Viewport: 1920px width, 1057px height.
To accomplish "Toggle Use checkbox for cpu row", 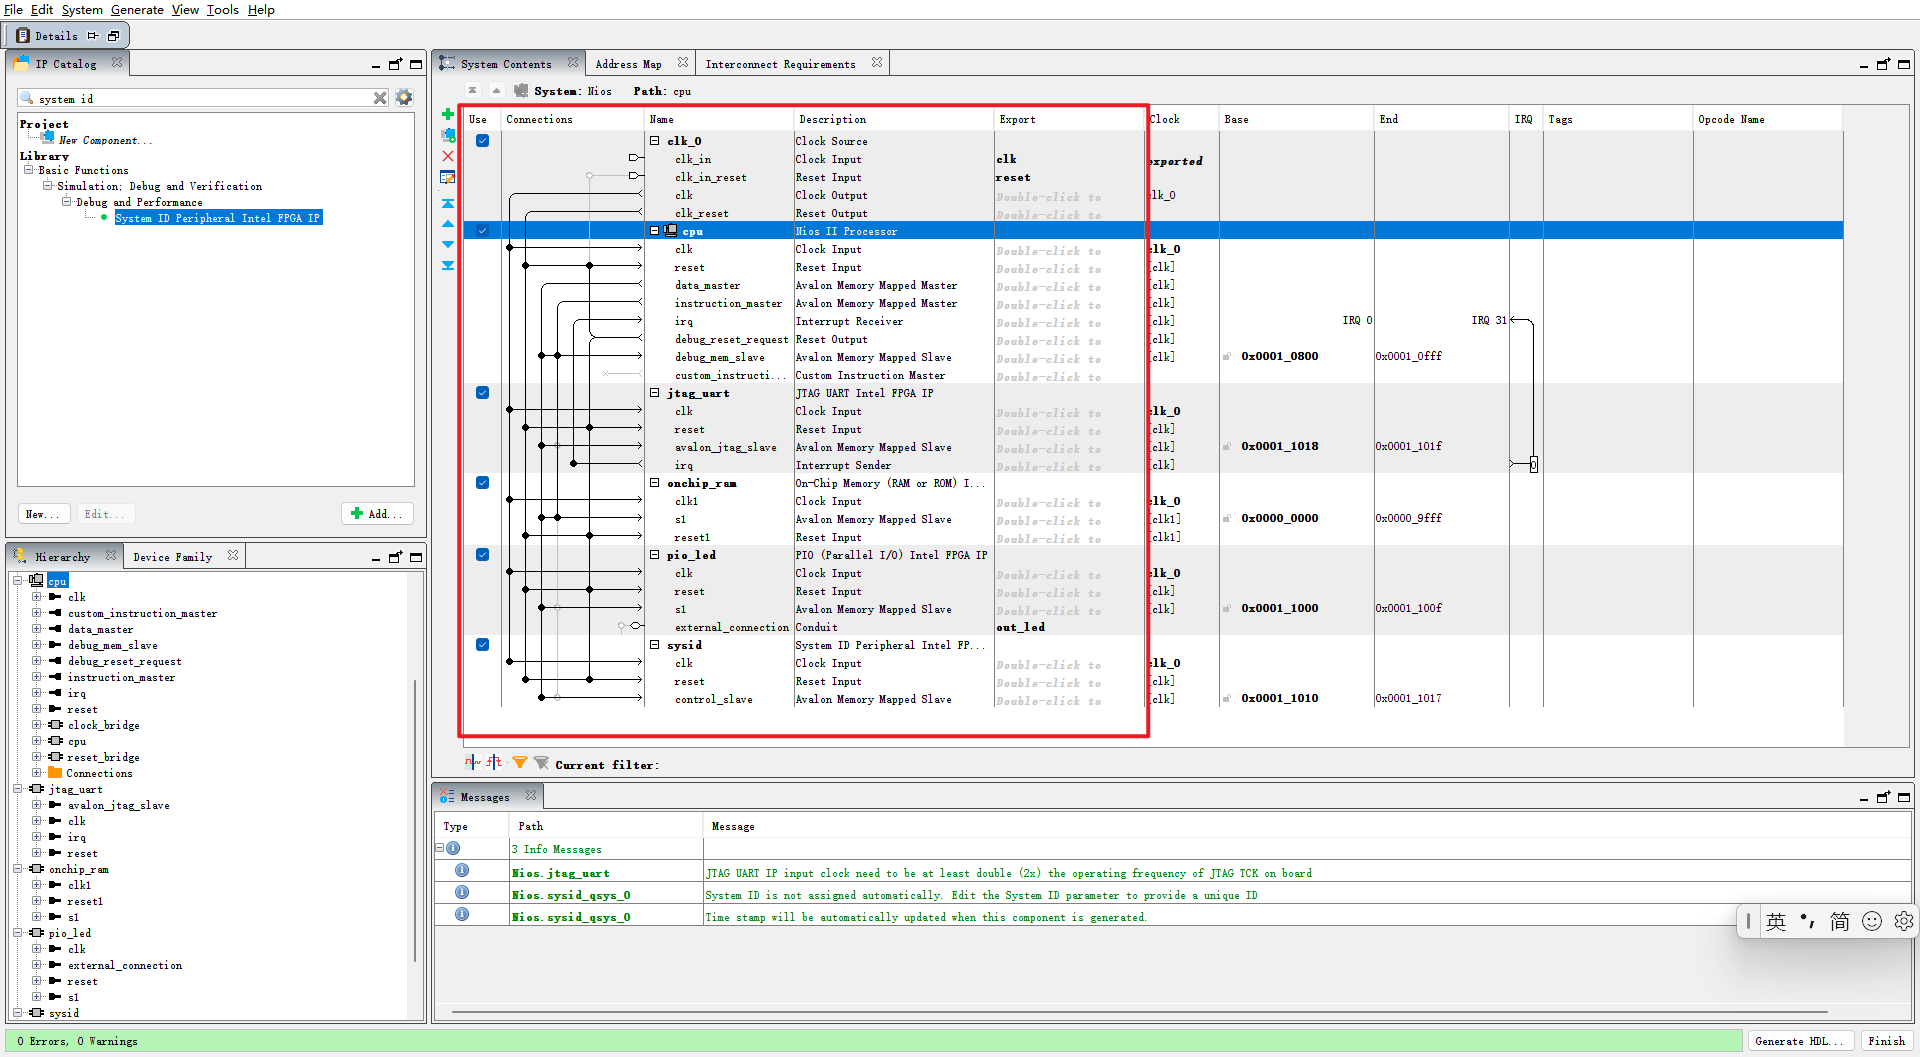I will pos(482,231).
